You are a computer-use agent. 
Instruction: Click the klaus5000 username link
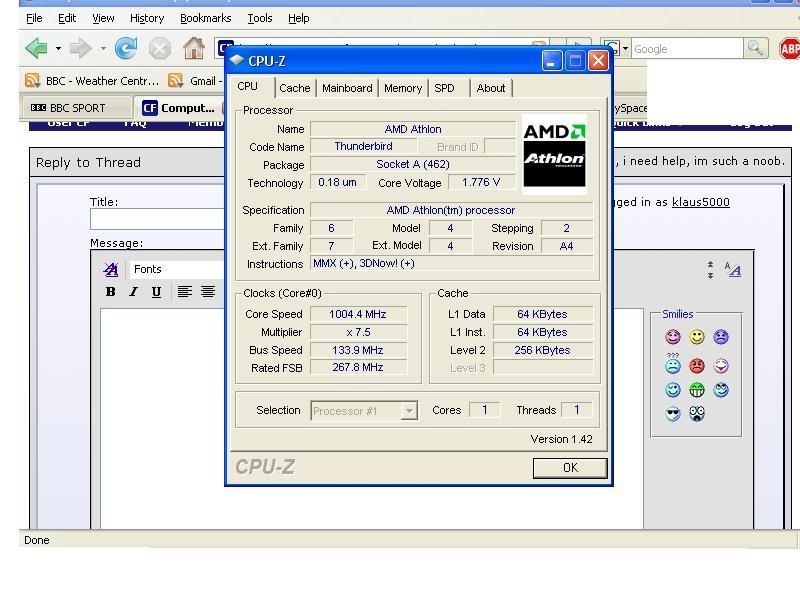pyautogui.click(x=700, y=202)
